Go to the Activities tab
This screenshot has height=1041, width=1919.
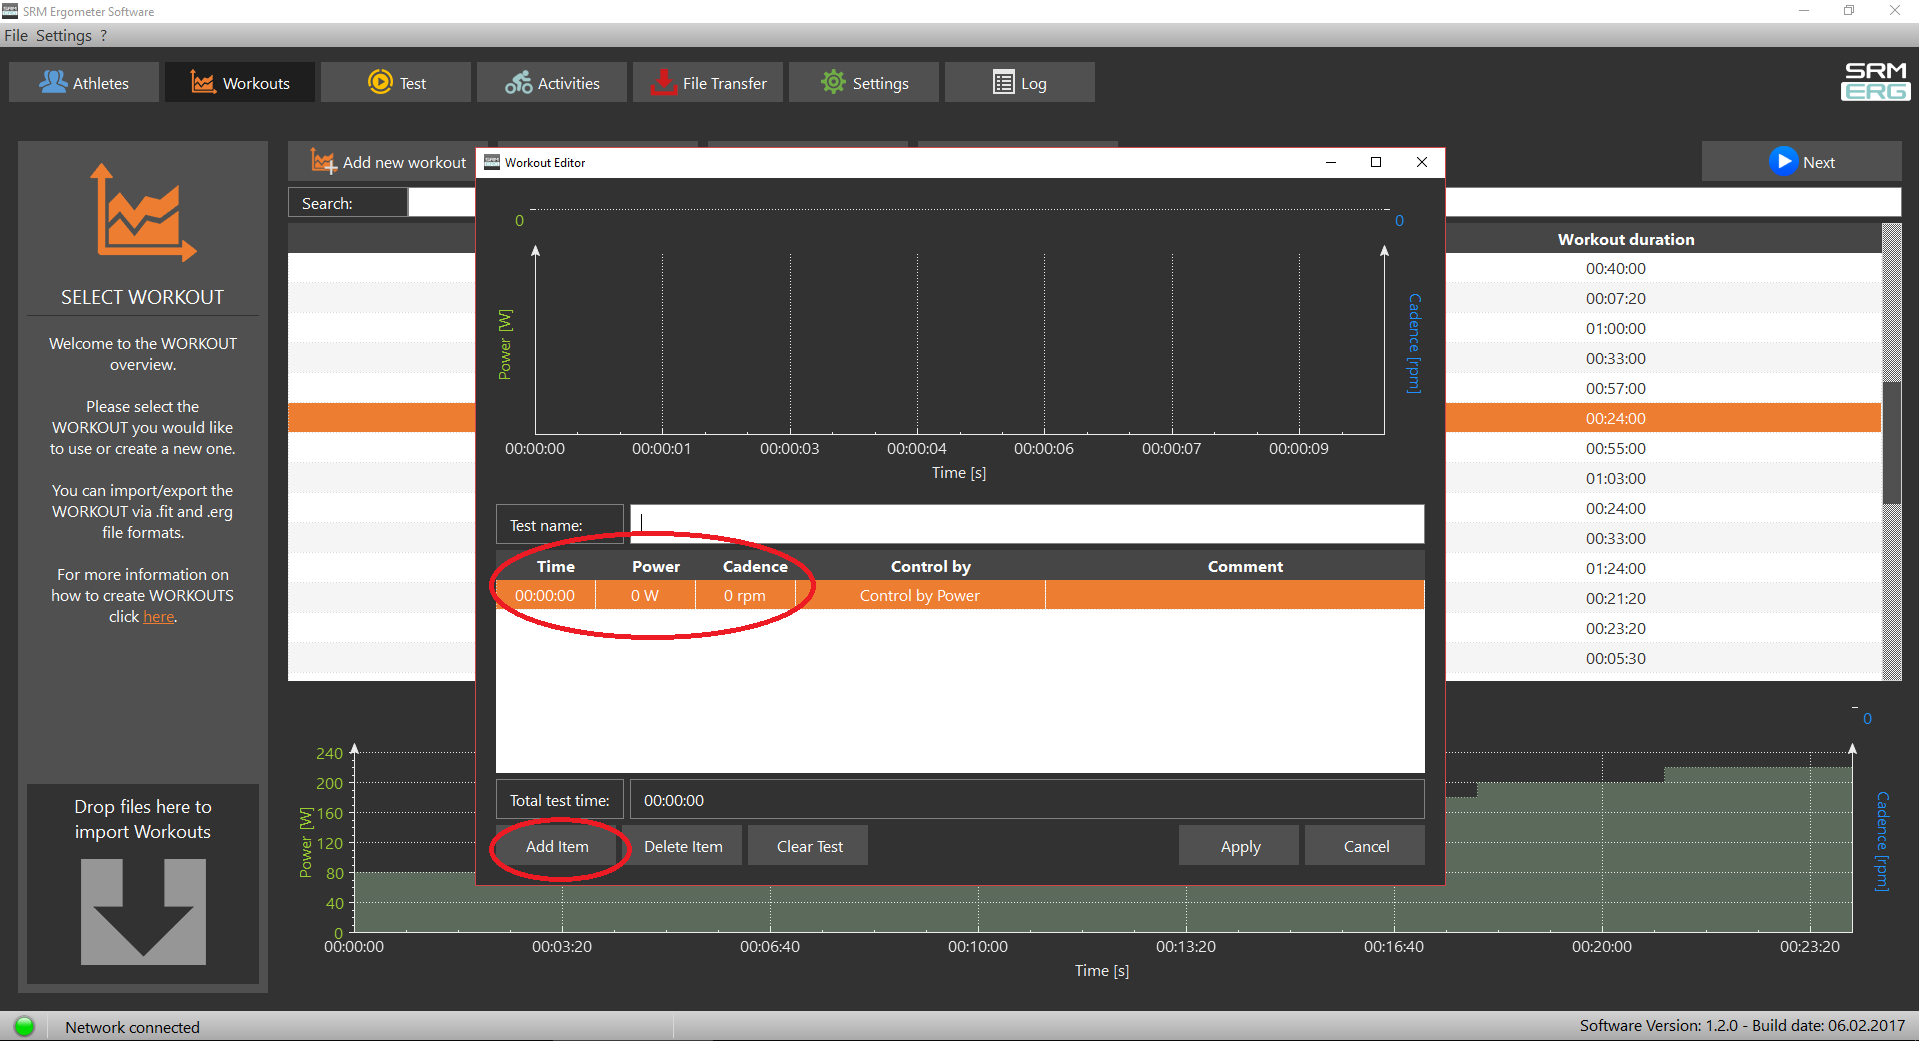(x=552, y=83)
